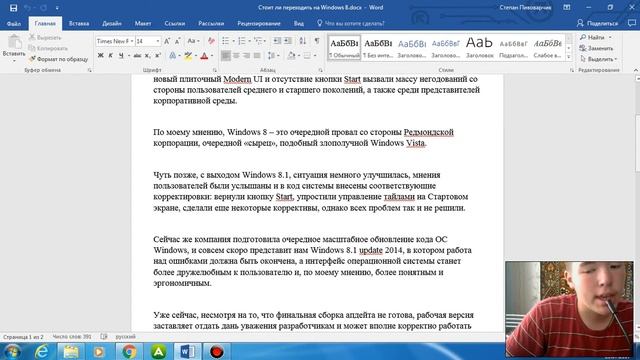Toggle superscript x² formatting
Viewport: 640px width, 360px height.
[158, 56]
